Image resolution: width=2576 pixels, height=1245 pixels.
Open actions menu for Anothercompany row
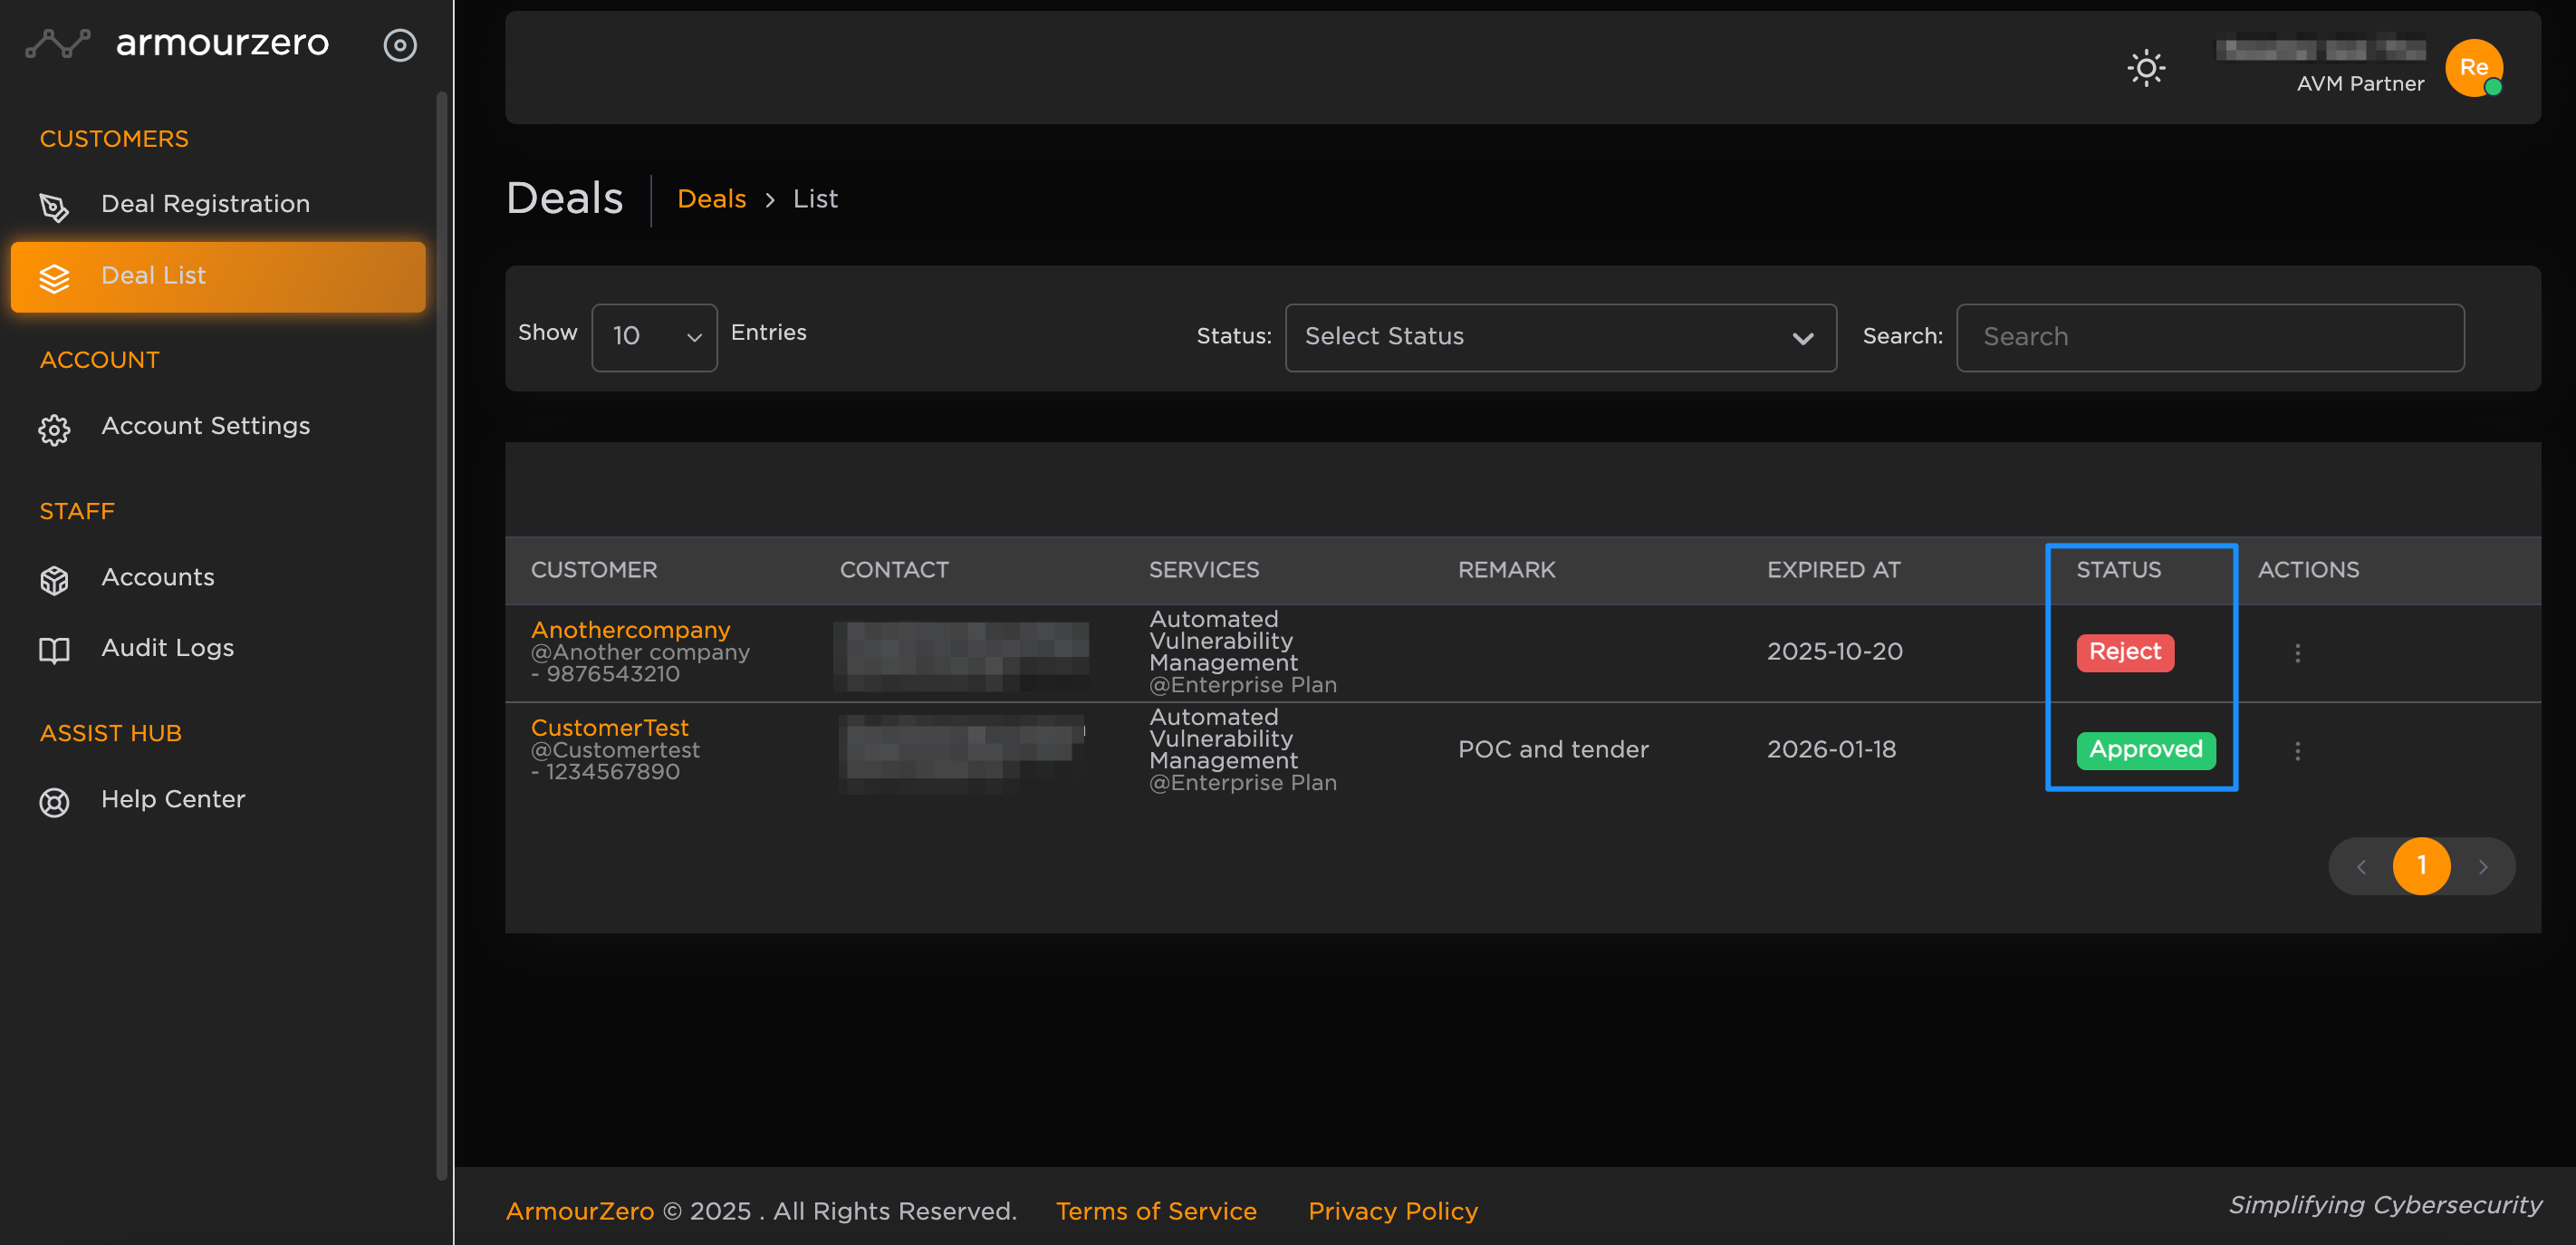[x=2297, y=653]
